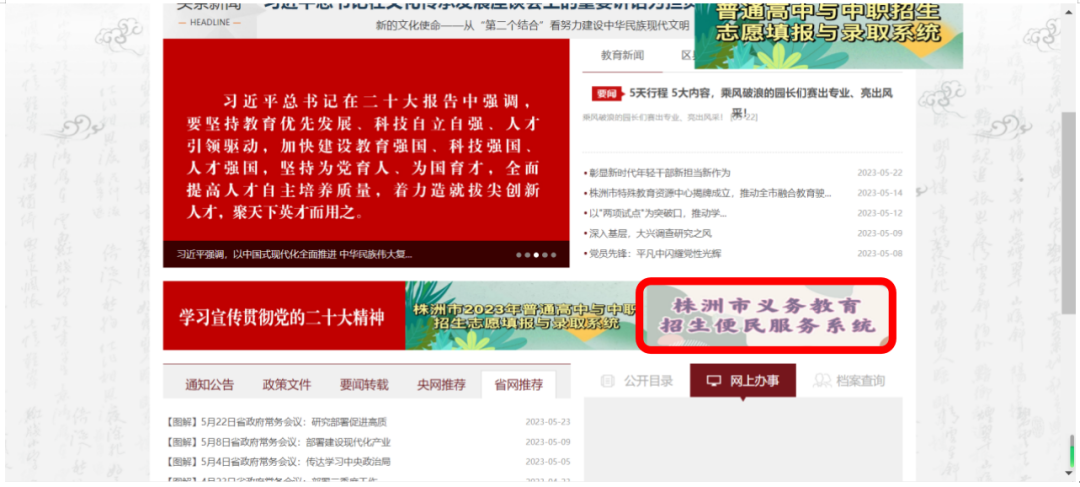Open 株洲市义务教育招生便民服务系统 banner

point(765,315)
